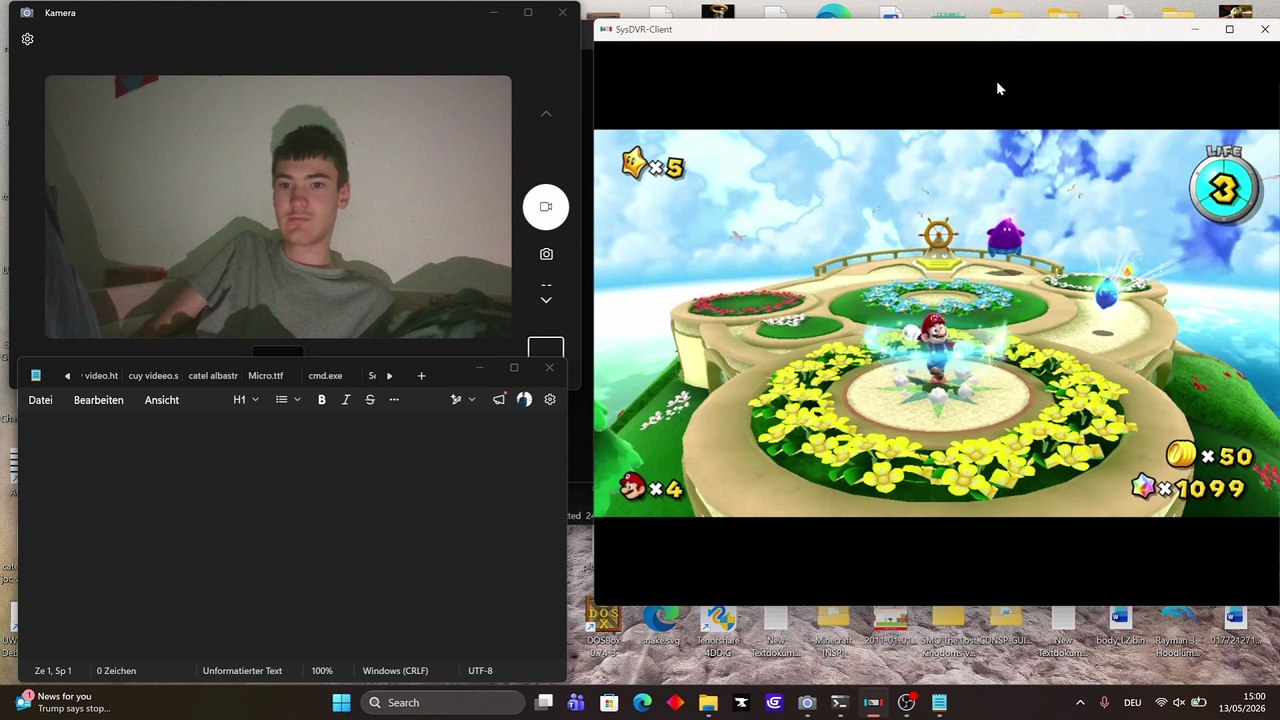Expand the list style dropdown
The height and width of the screenshot is (720, 1280).
288,400
